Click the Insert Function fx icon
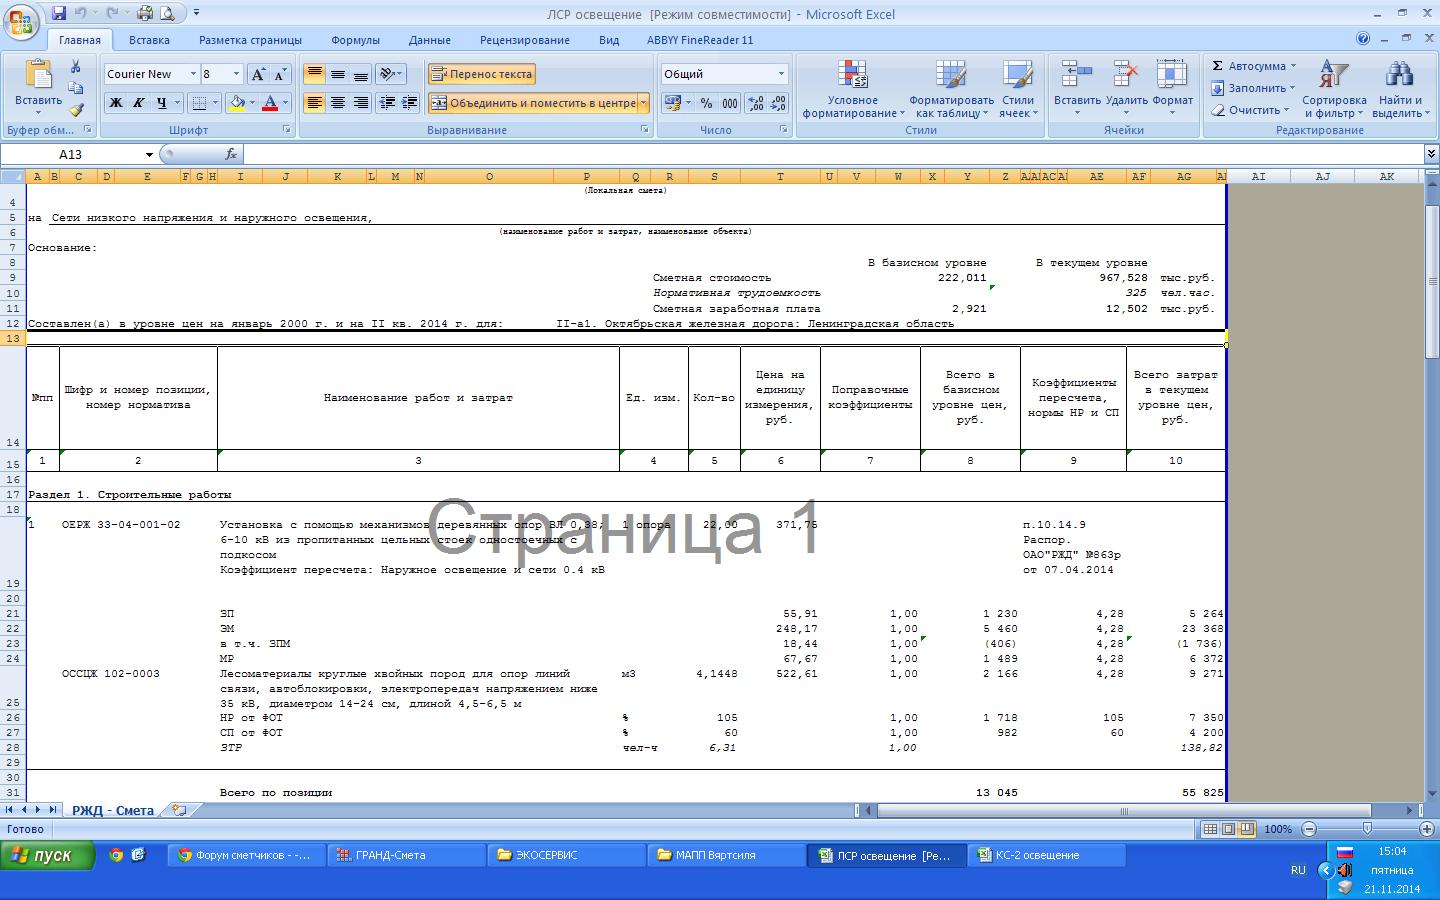 click(231, 154)
